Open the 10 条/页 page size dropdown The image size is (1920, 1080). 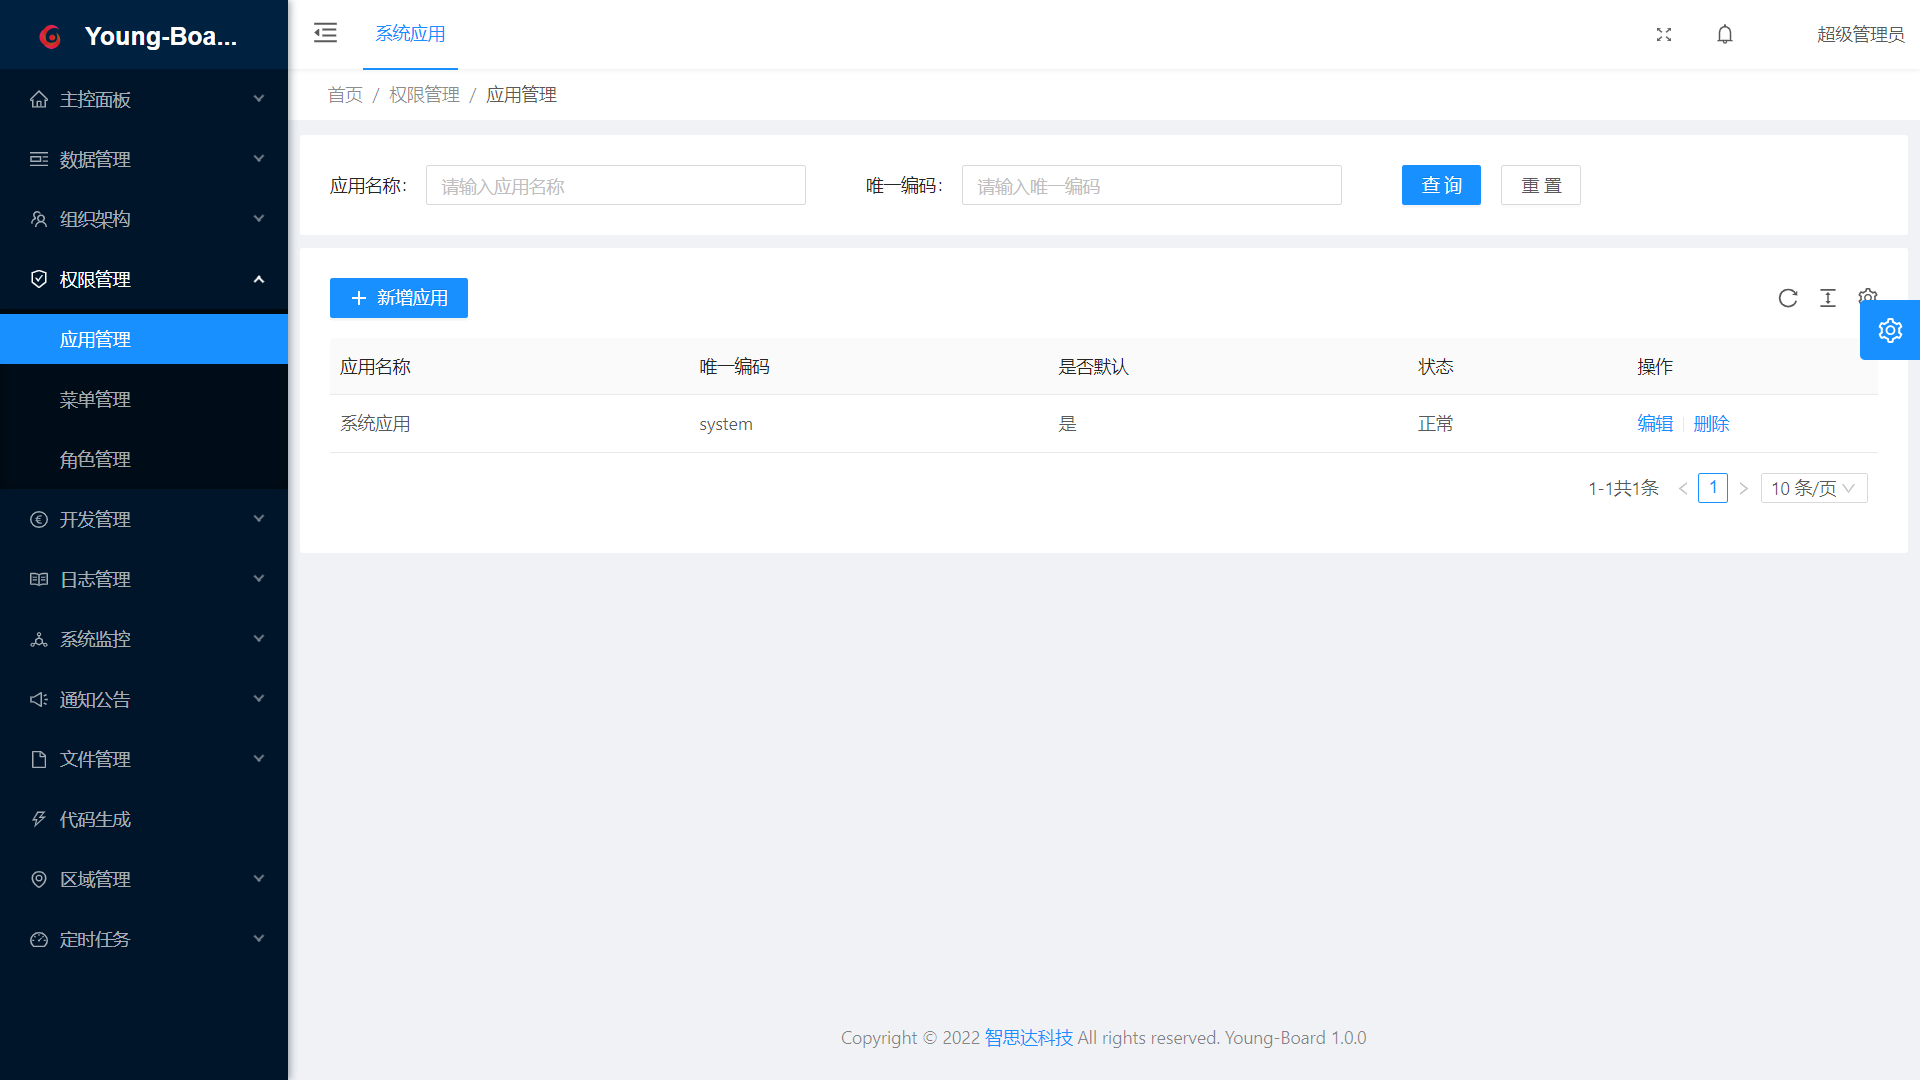click(x=1813, y=488)
